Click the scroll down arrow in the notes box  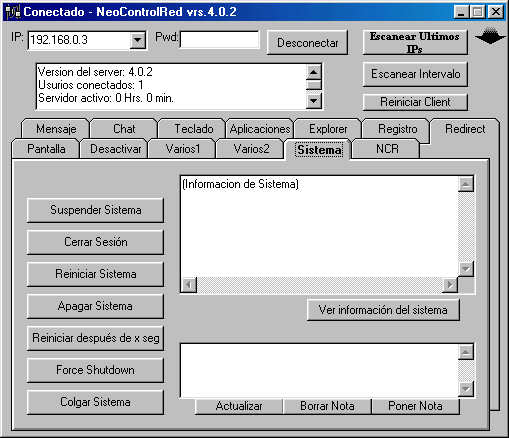point(466,389)
